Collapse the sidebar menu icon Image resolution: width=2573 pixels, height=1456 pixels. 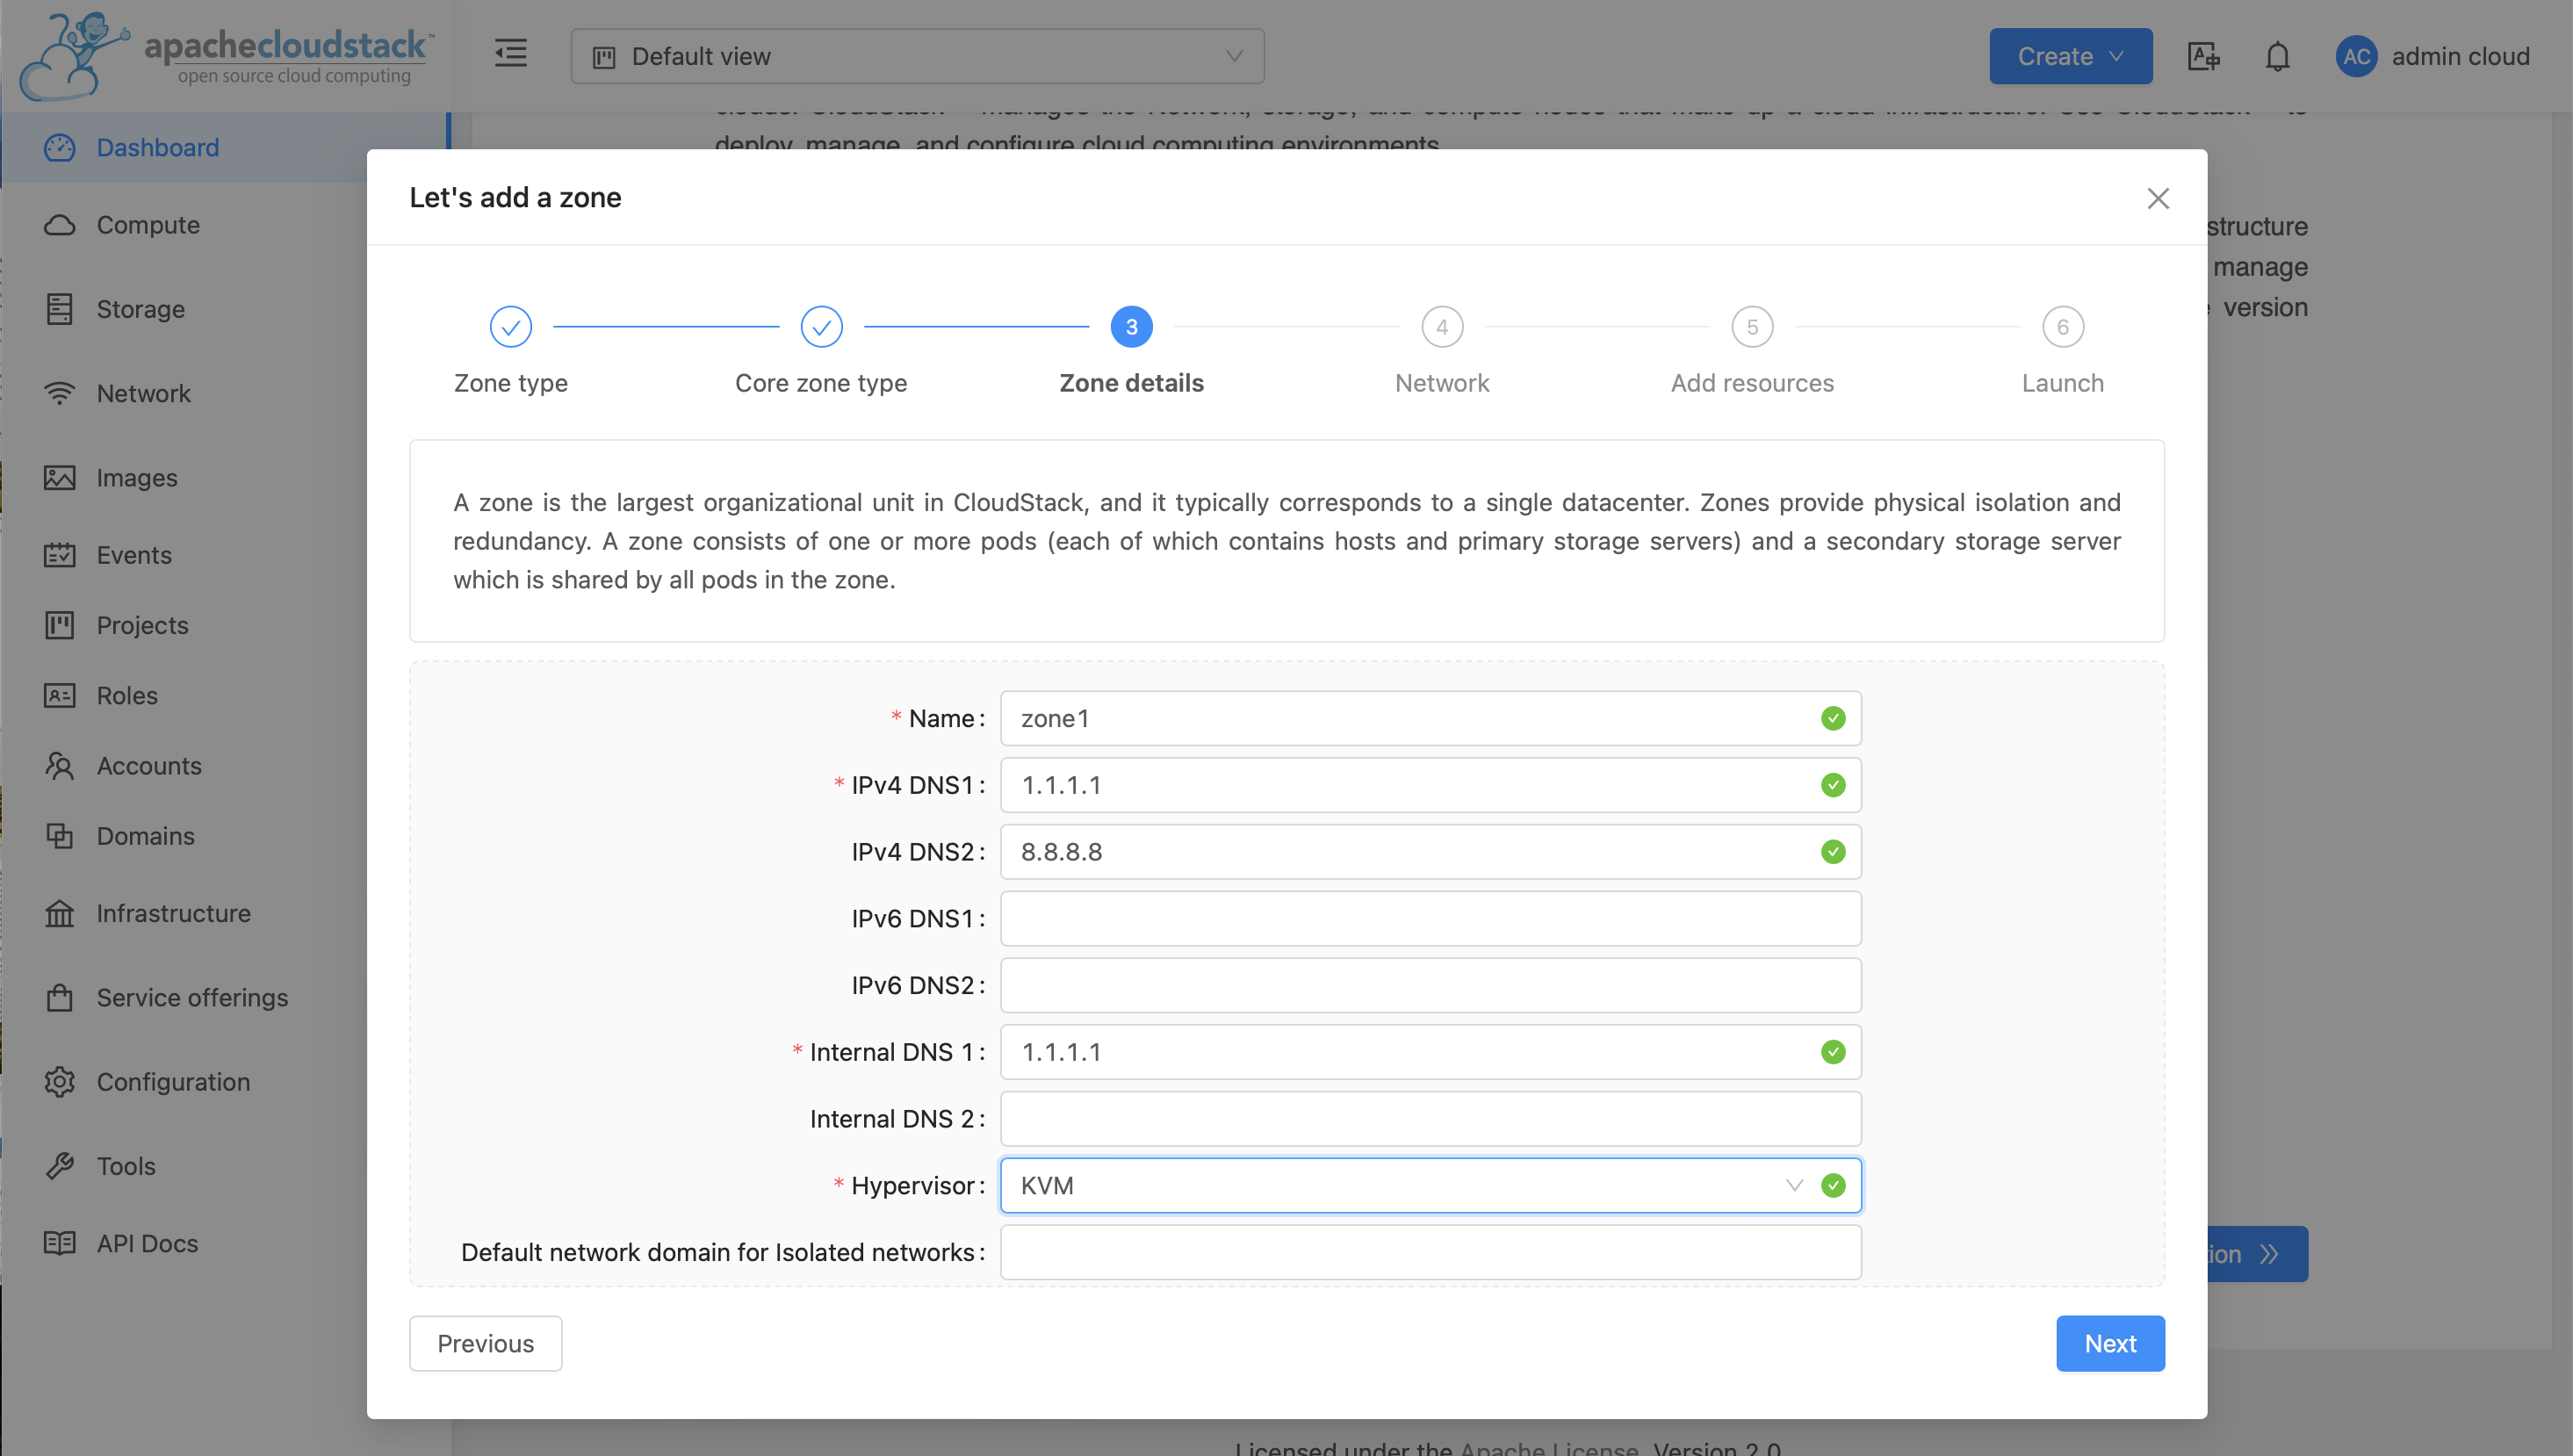pos(511,54)
